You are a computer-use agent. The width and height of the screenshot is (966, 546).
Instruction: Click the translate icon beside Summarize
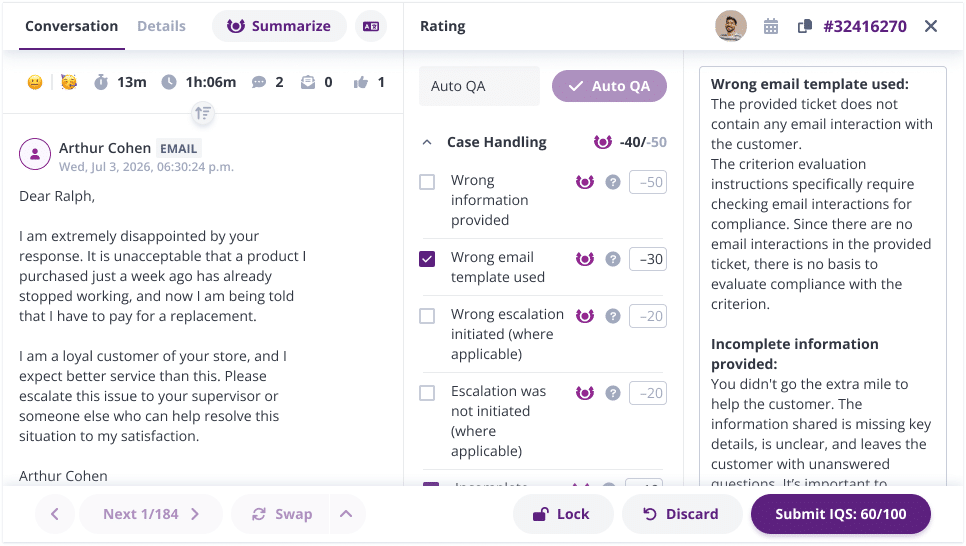pyautogui.click(x=371, y=26)
